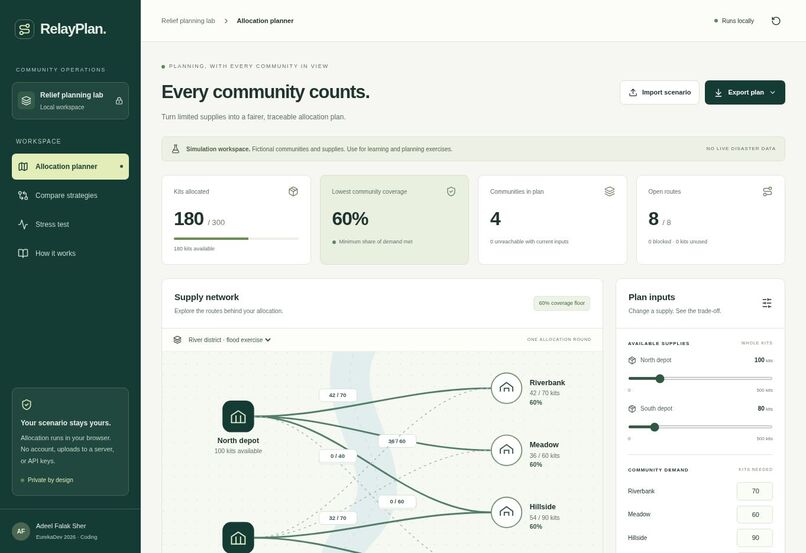Click the Riverbank demand input field

click(755, 491)
